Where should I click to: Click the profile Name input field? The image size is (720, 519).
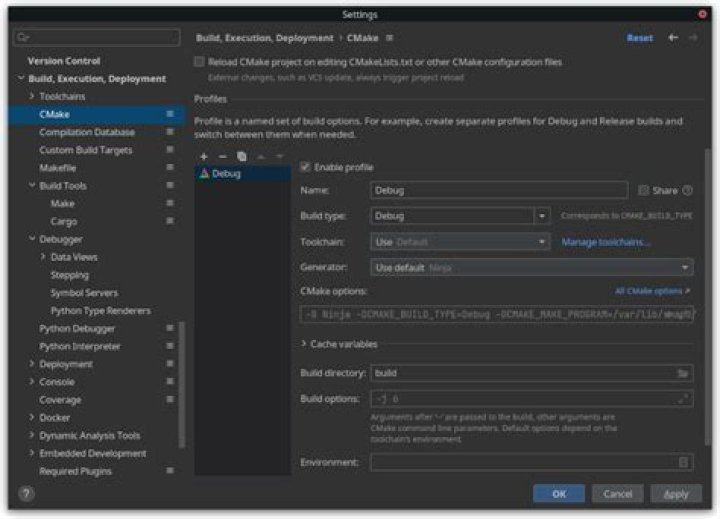coord(499,190)
